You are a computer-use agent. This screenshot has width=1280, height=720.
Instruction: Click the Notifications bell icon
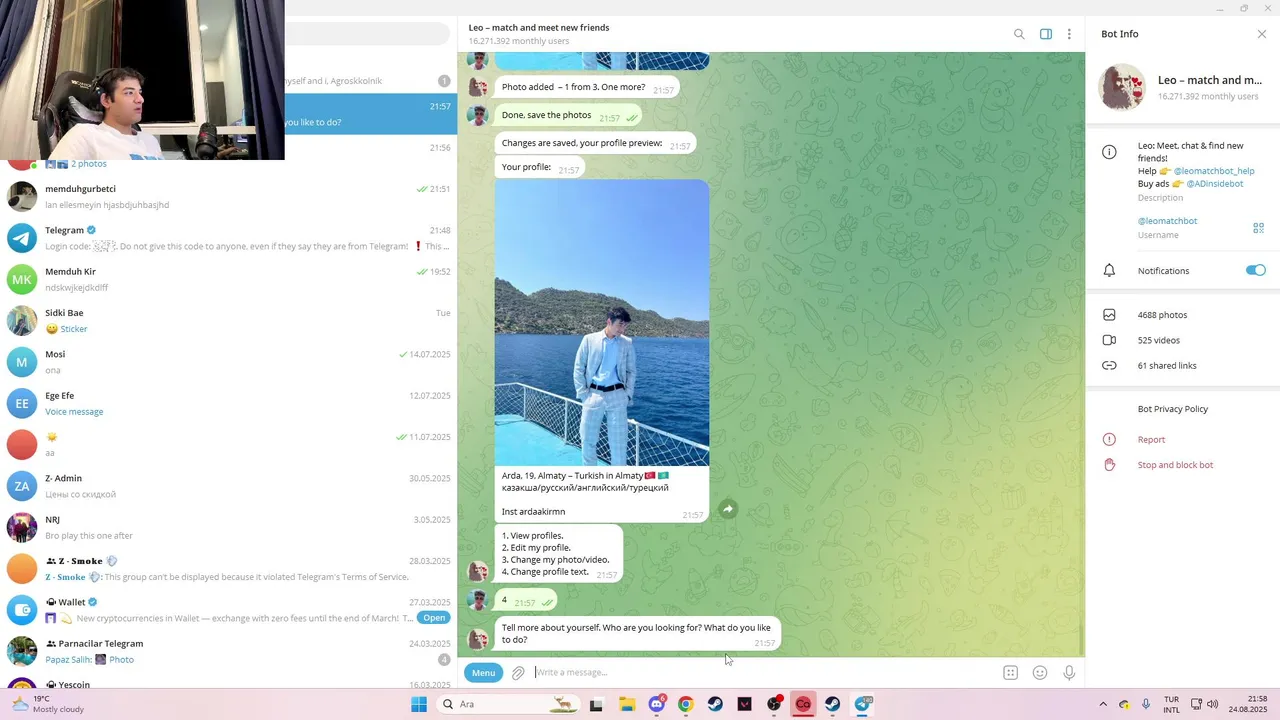pyautogui.click(x=1109, y=271)
